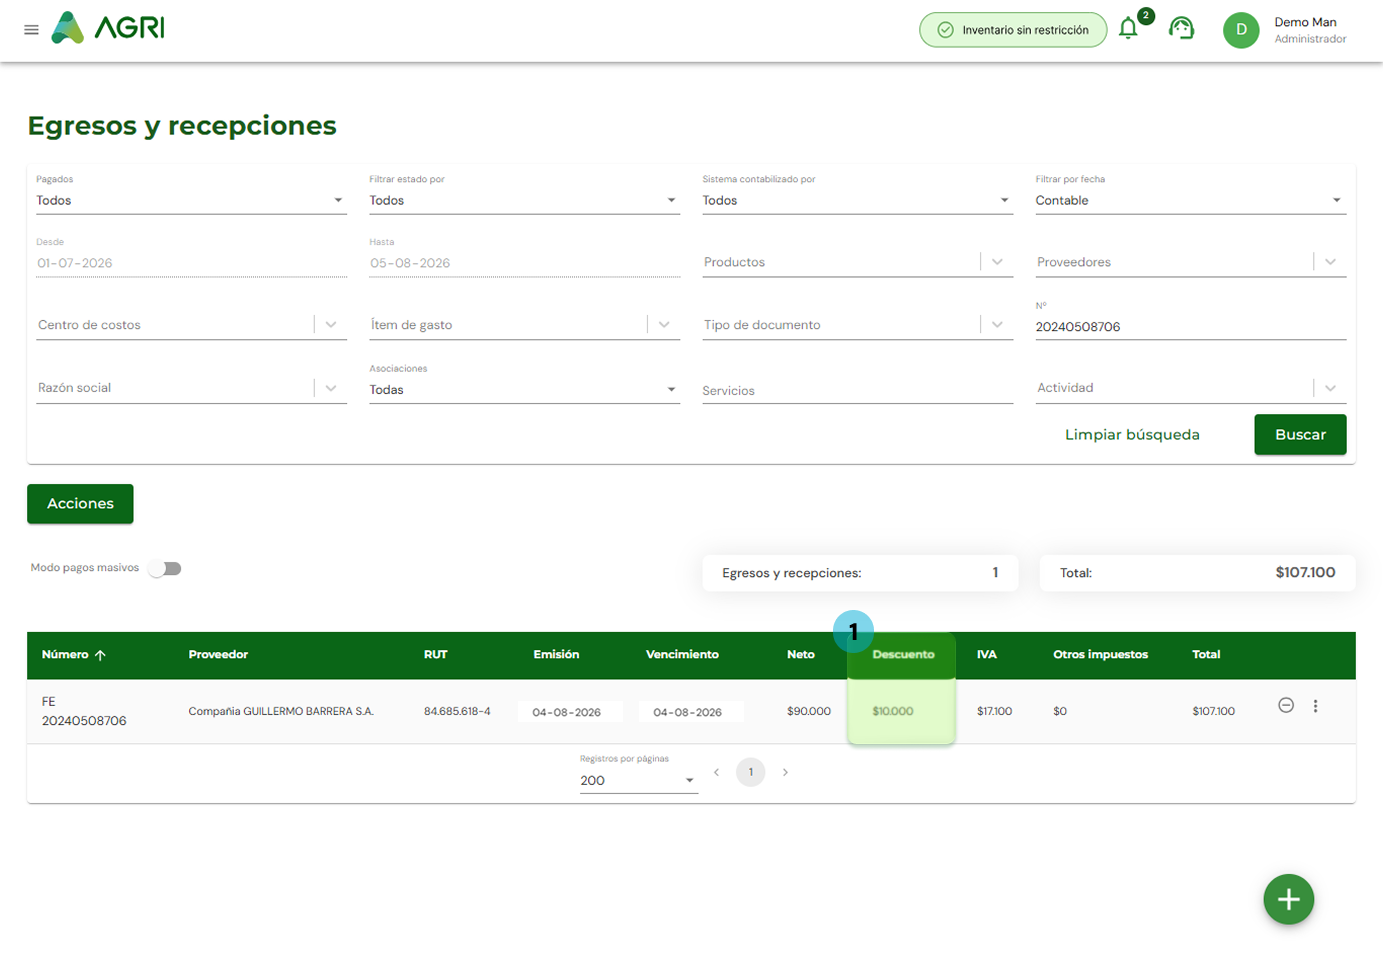This screenshot has height=957, width=1383.
Task: Click the Total column header
Action: click(1206, 655)
